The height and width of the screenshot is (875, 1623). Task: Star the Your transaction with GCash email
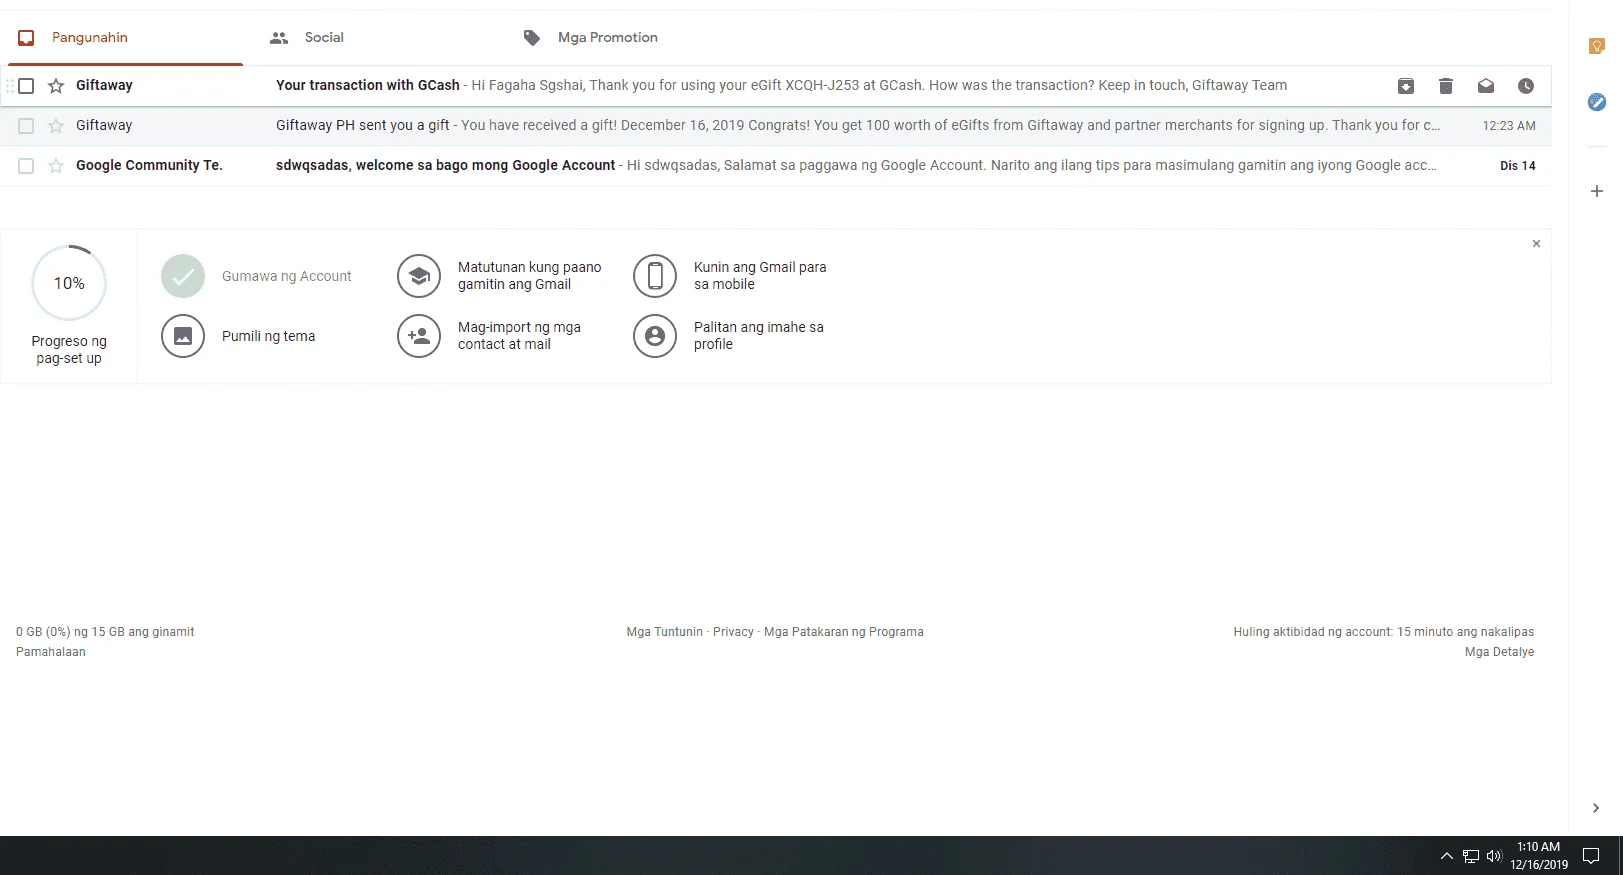click(56, 86)
